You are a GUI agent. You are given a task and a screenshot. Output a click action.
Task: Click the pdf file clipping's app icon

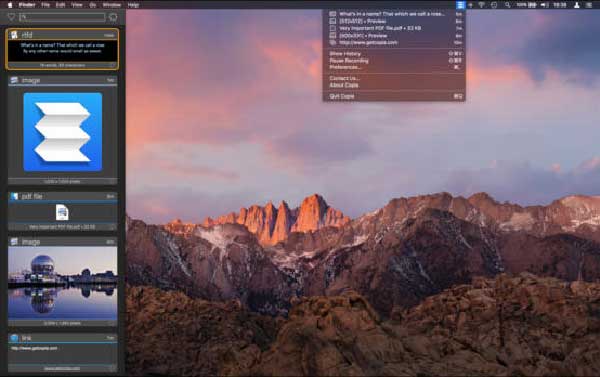pos(14,196)
